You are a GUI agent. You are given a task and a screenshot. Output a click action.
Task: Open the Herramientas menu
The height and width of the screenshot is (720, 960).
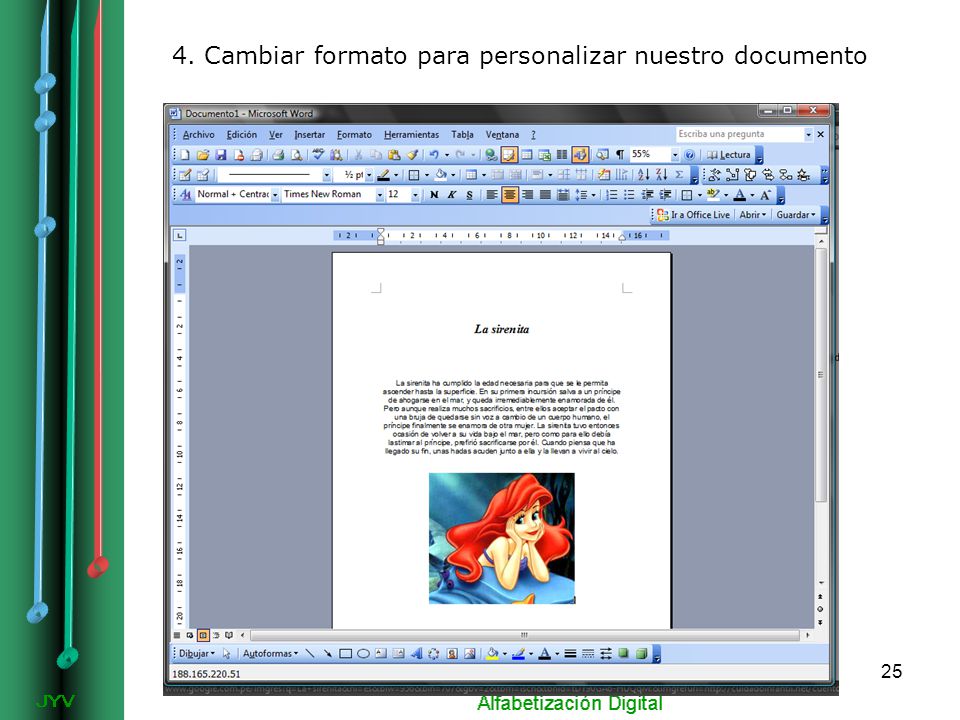click(x=411, y=135)
